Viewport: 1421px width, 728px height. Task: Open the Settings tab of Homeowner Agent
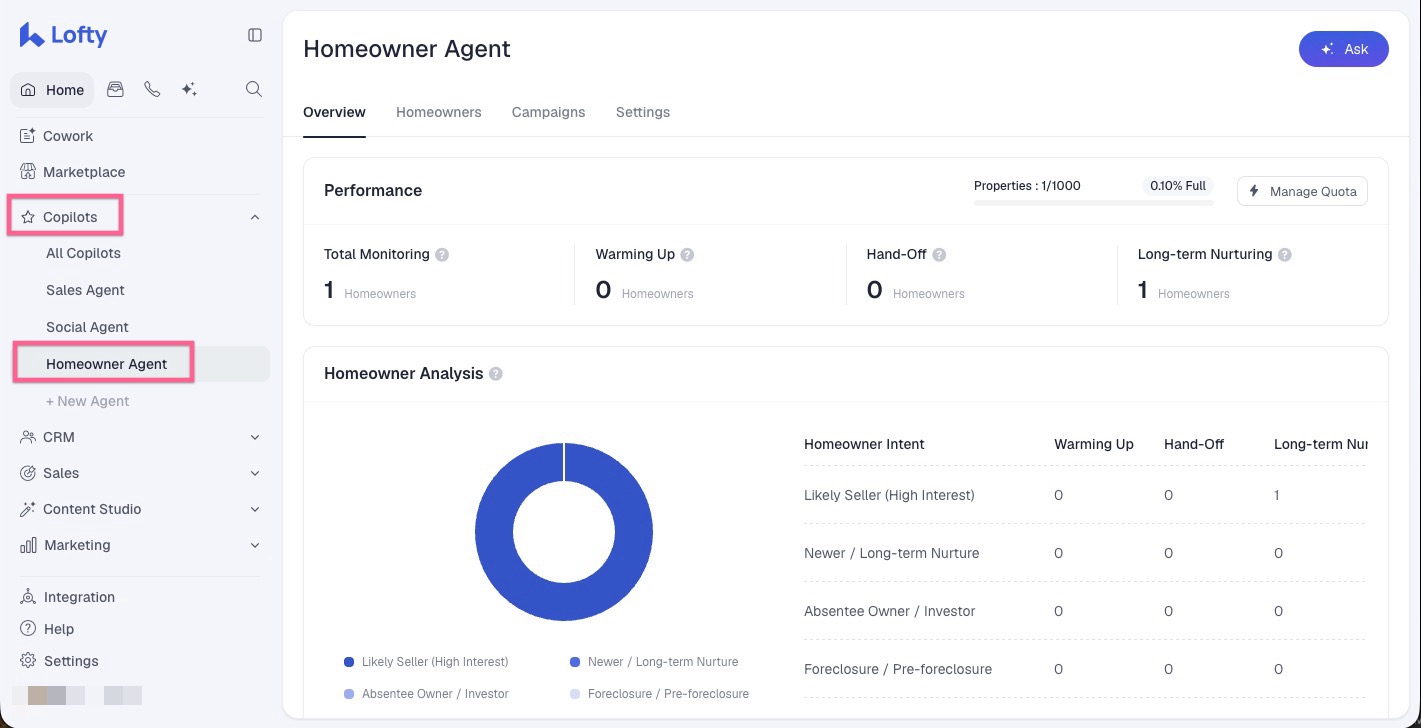[642, 112]
